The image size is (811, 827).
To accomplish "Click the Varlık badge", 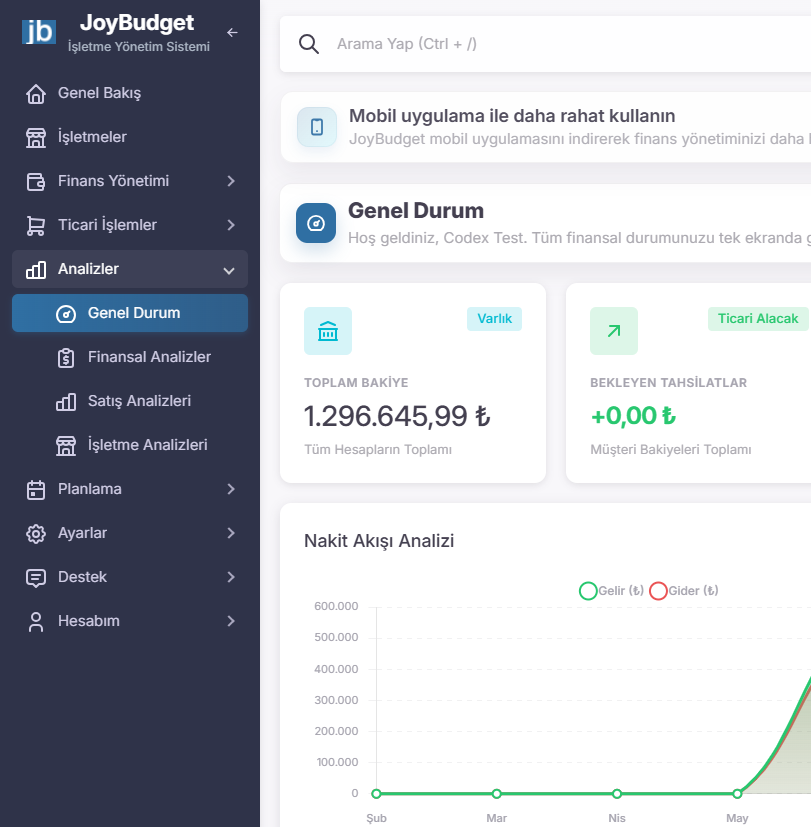I will 494,319.
